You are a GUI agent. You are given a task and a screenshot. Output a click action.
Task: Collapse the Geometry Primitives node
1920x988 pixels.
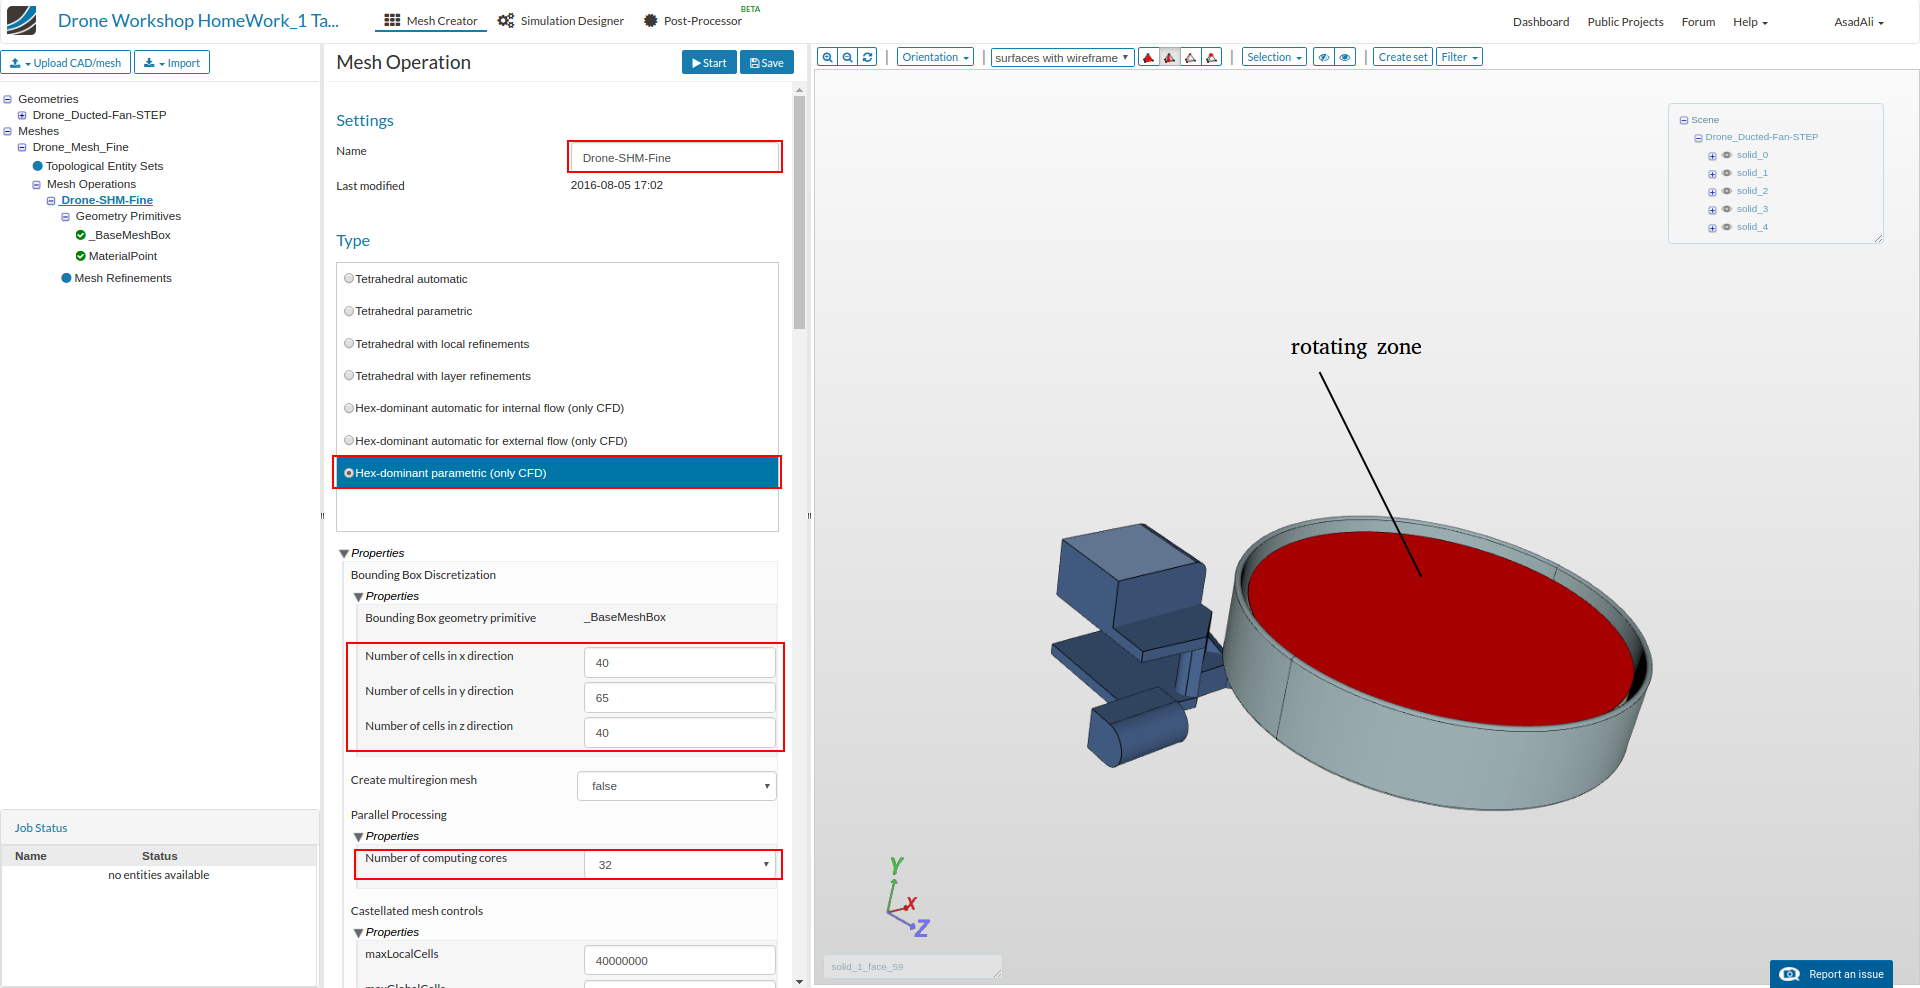(66, 217)
